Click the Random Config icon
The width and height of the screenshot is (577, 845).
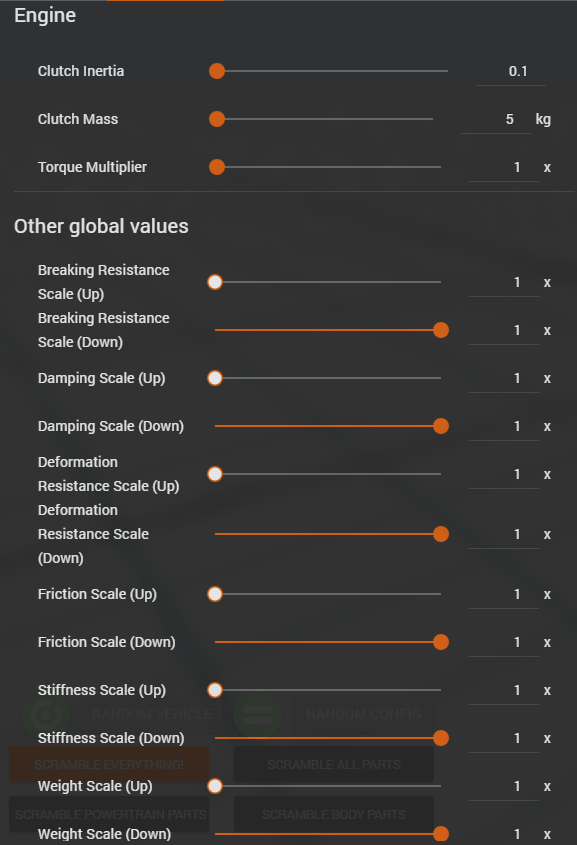258,715
